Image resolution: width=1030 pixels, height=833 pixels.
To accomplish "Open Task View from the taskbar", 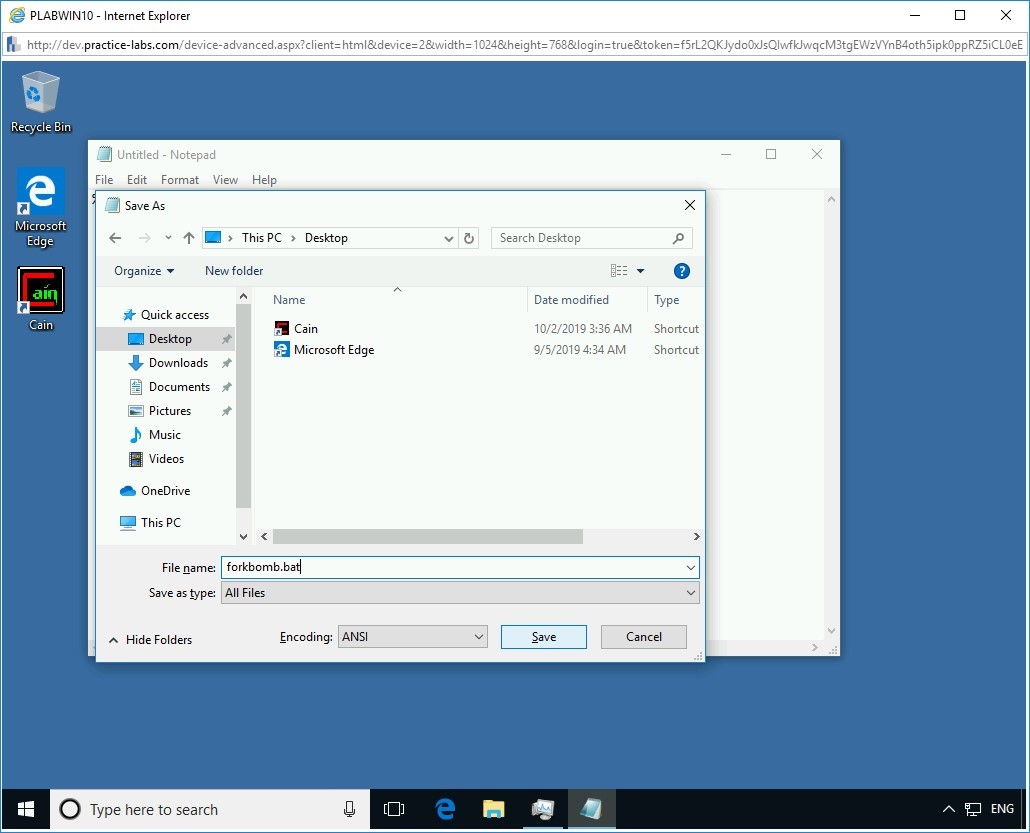I will coord(394,809).
